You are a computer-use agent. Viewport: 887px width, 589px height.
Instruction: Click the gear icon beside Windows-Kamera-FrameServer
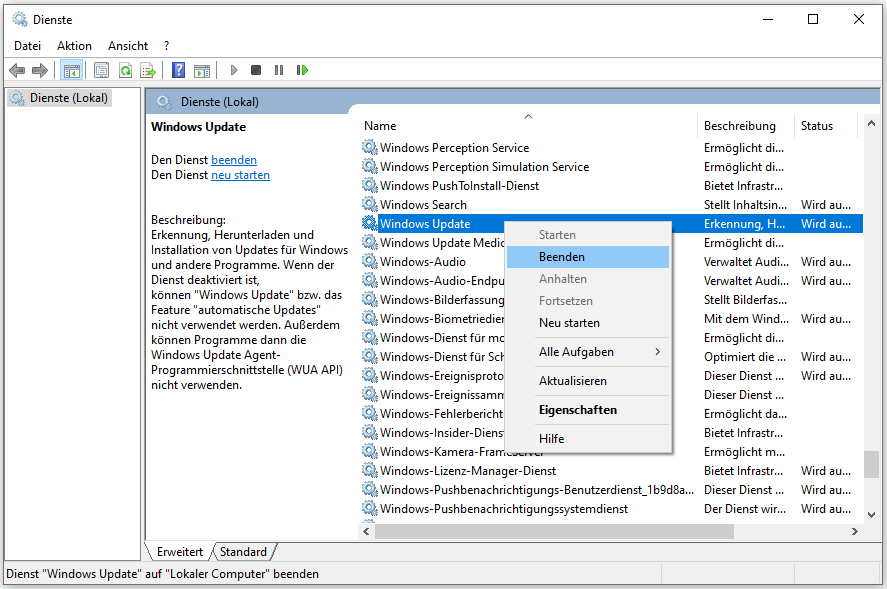click(x=369, y=452)
